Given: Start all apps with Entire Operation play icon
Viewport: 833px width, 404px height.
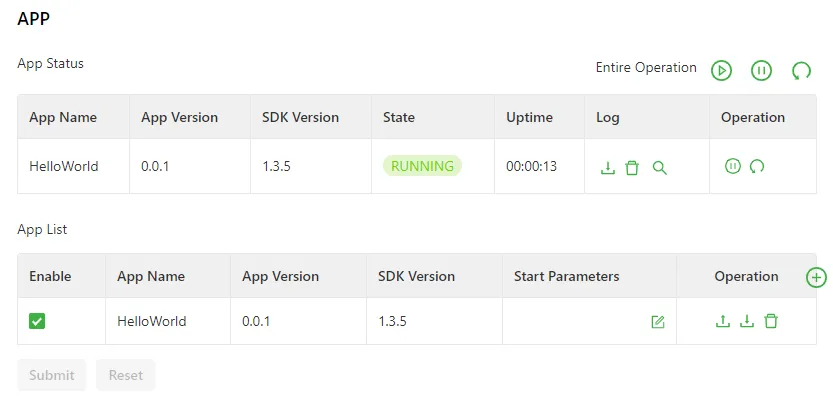Looking at the screenshot, I should [x=721, y=70].
